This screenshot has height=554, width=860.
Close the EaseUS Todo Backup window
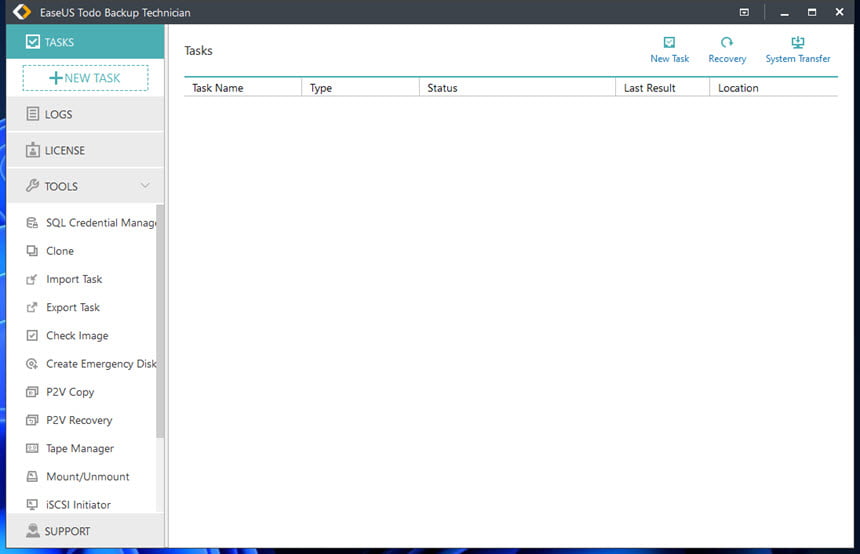tap(839, 12)
